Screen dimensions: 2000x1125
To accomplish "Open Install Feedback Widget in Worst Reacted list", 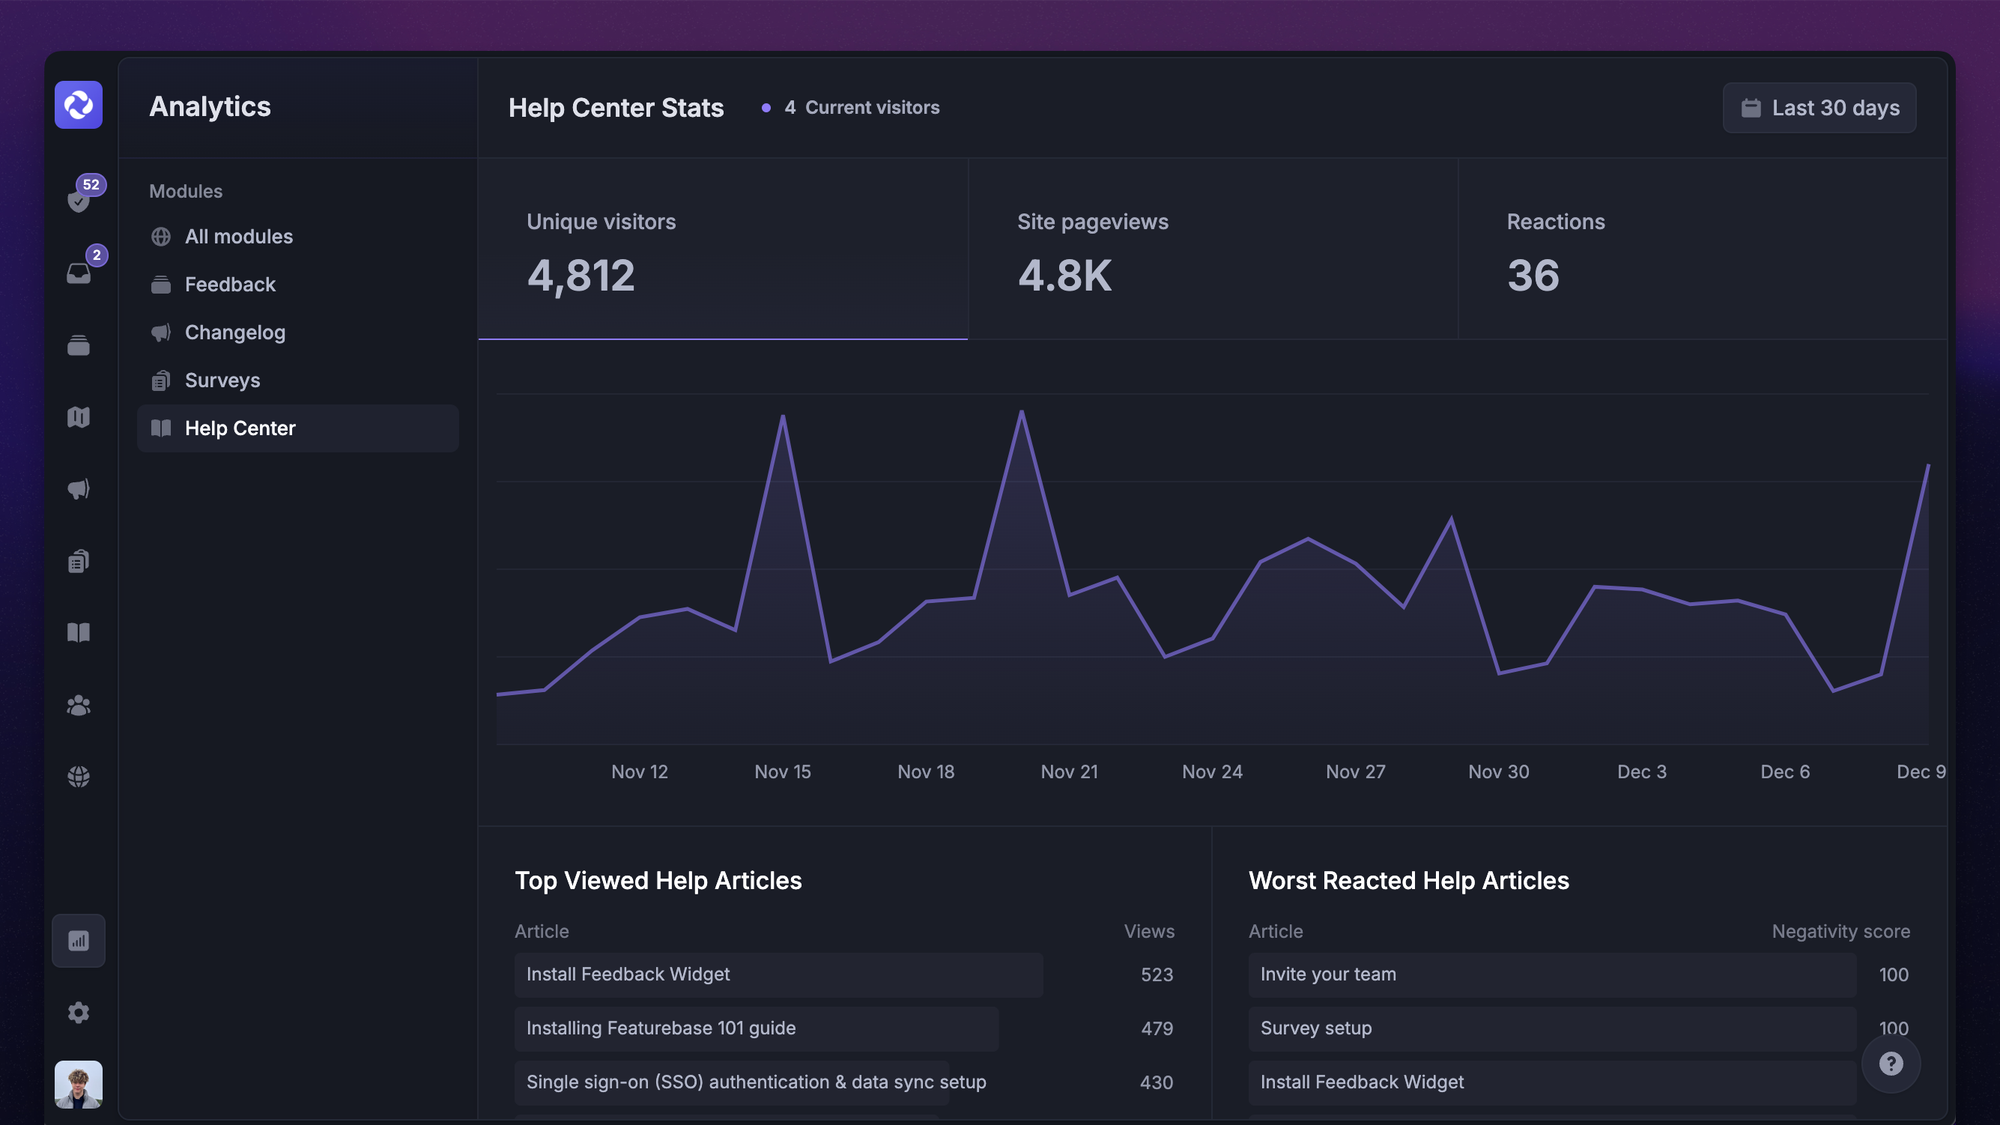I will 1552,1083.
